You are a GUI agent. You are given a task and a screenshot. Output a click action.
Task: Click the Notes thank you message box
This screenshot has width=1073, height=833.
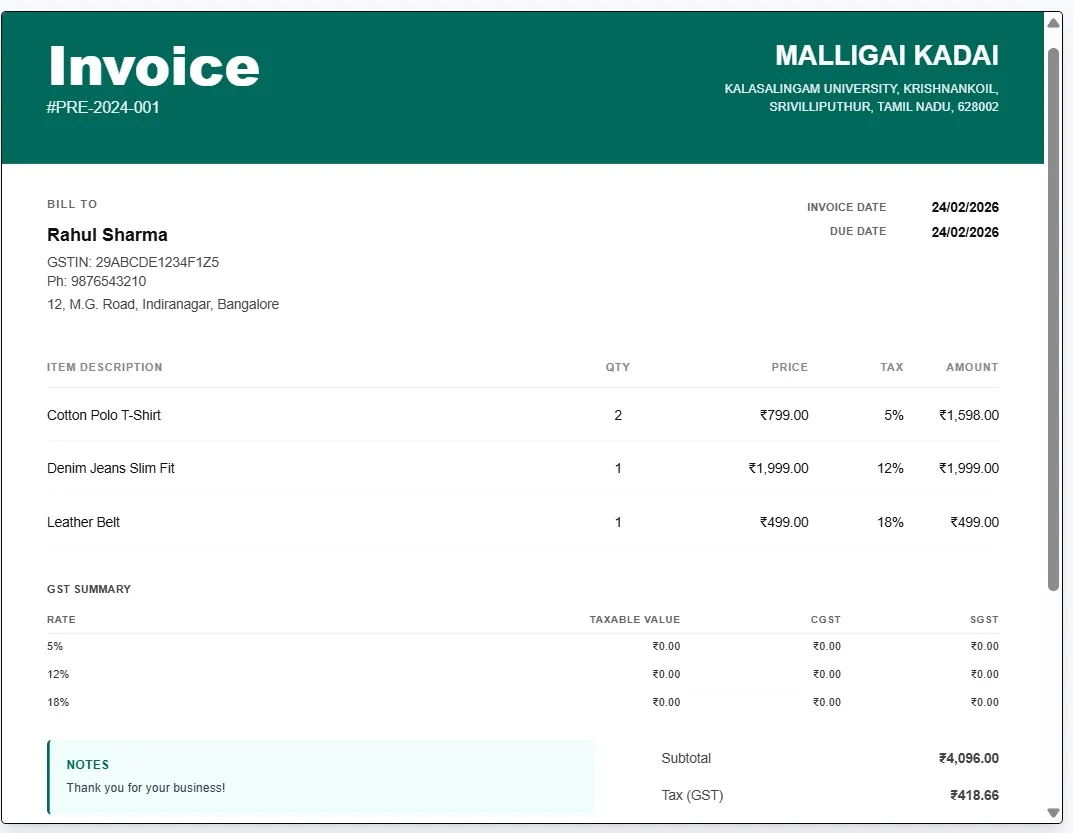pyautogui.click(x=320, y=777)
